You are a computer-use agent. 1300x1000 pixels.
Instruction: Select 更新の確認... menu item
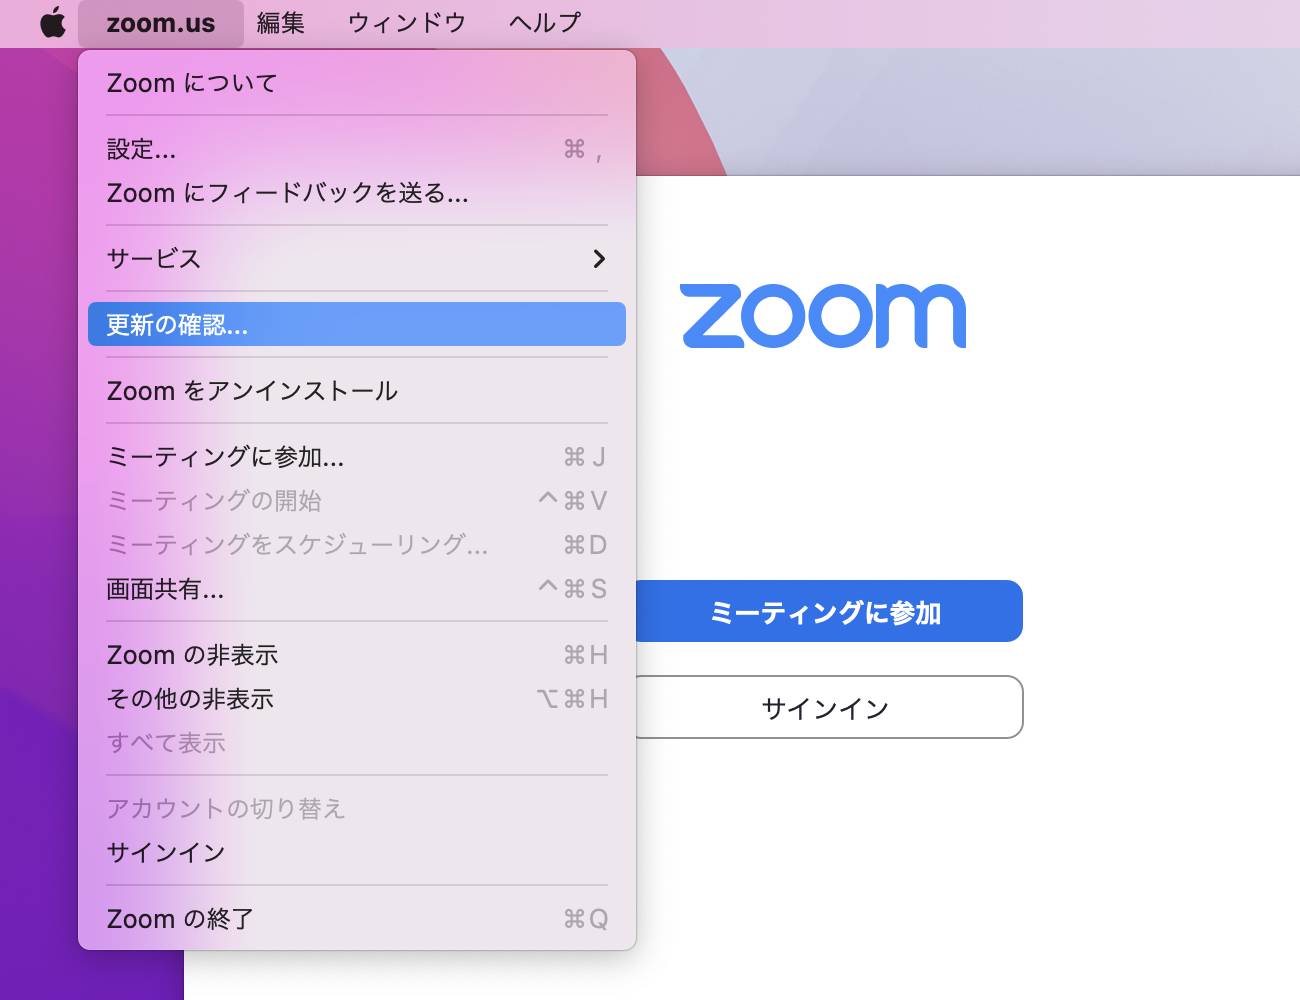coord(357,325)
